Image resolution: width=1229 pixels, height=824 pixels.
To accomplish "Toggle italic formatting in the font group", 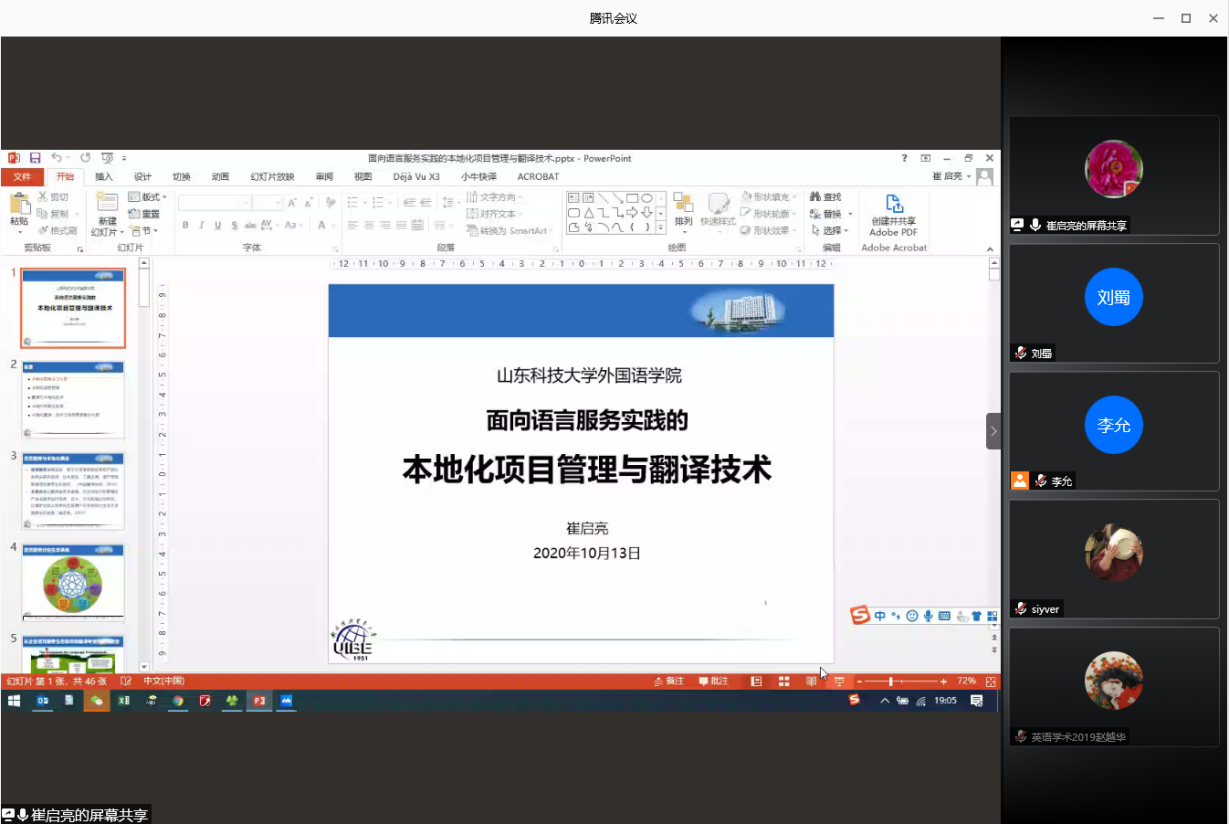I will tap(202, 225).
